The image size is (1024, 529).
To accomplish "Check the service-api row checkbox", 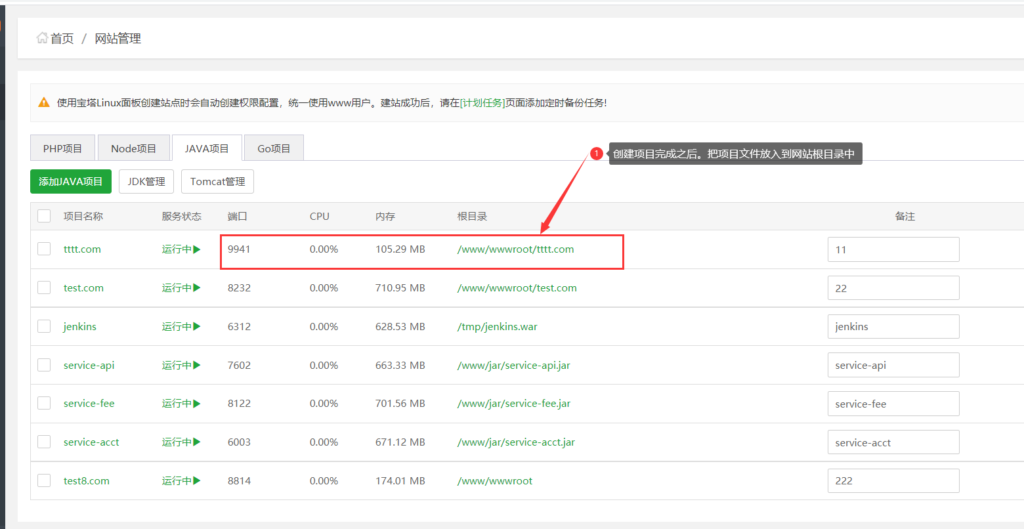I will 44,364.
